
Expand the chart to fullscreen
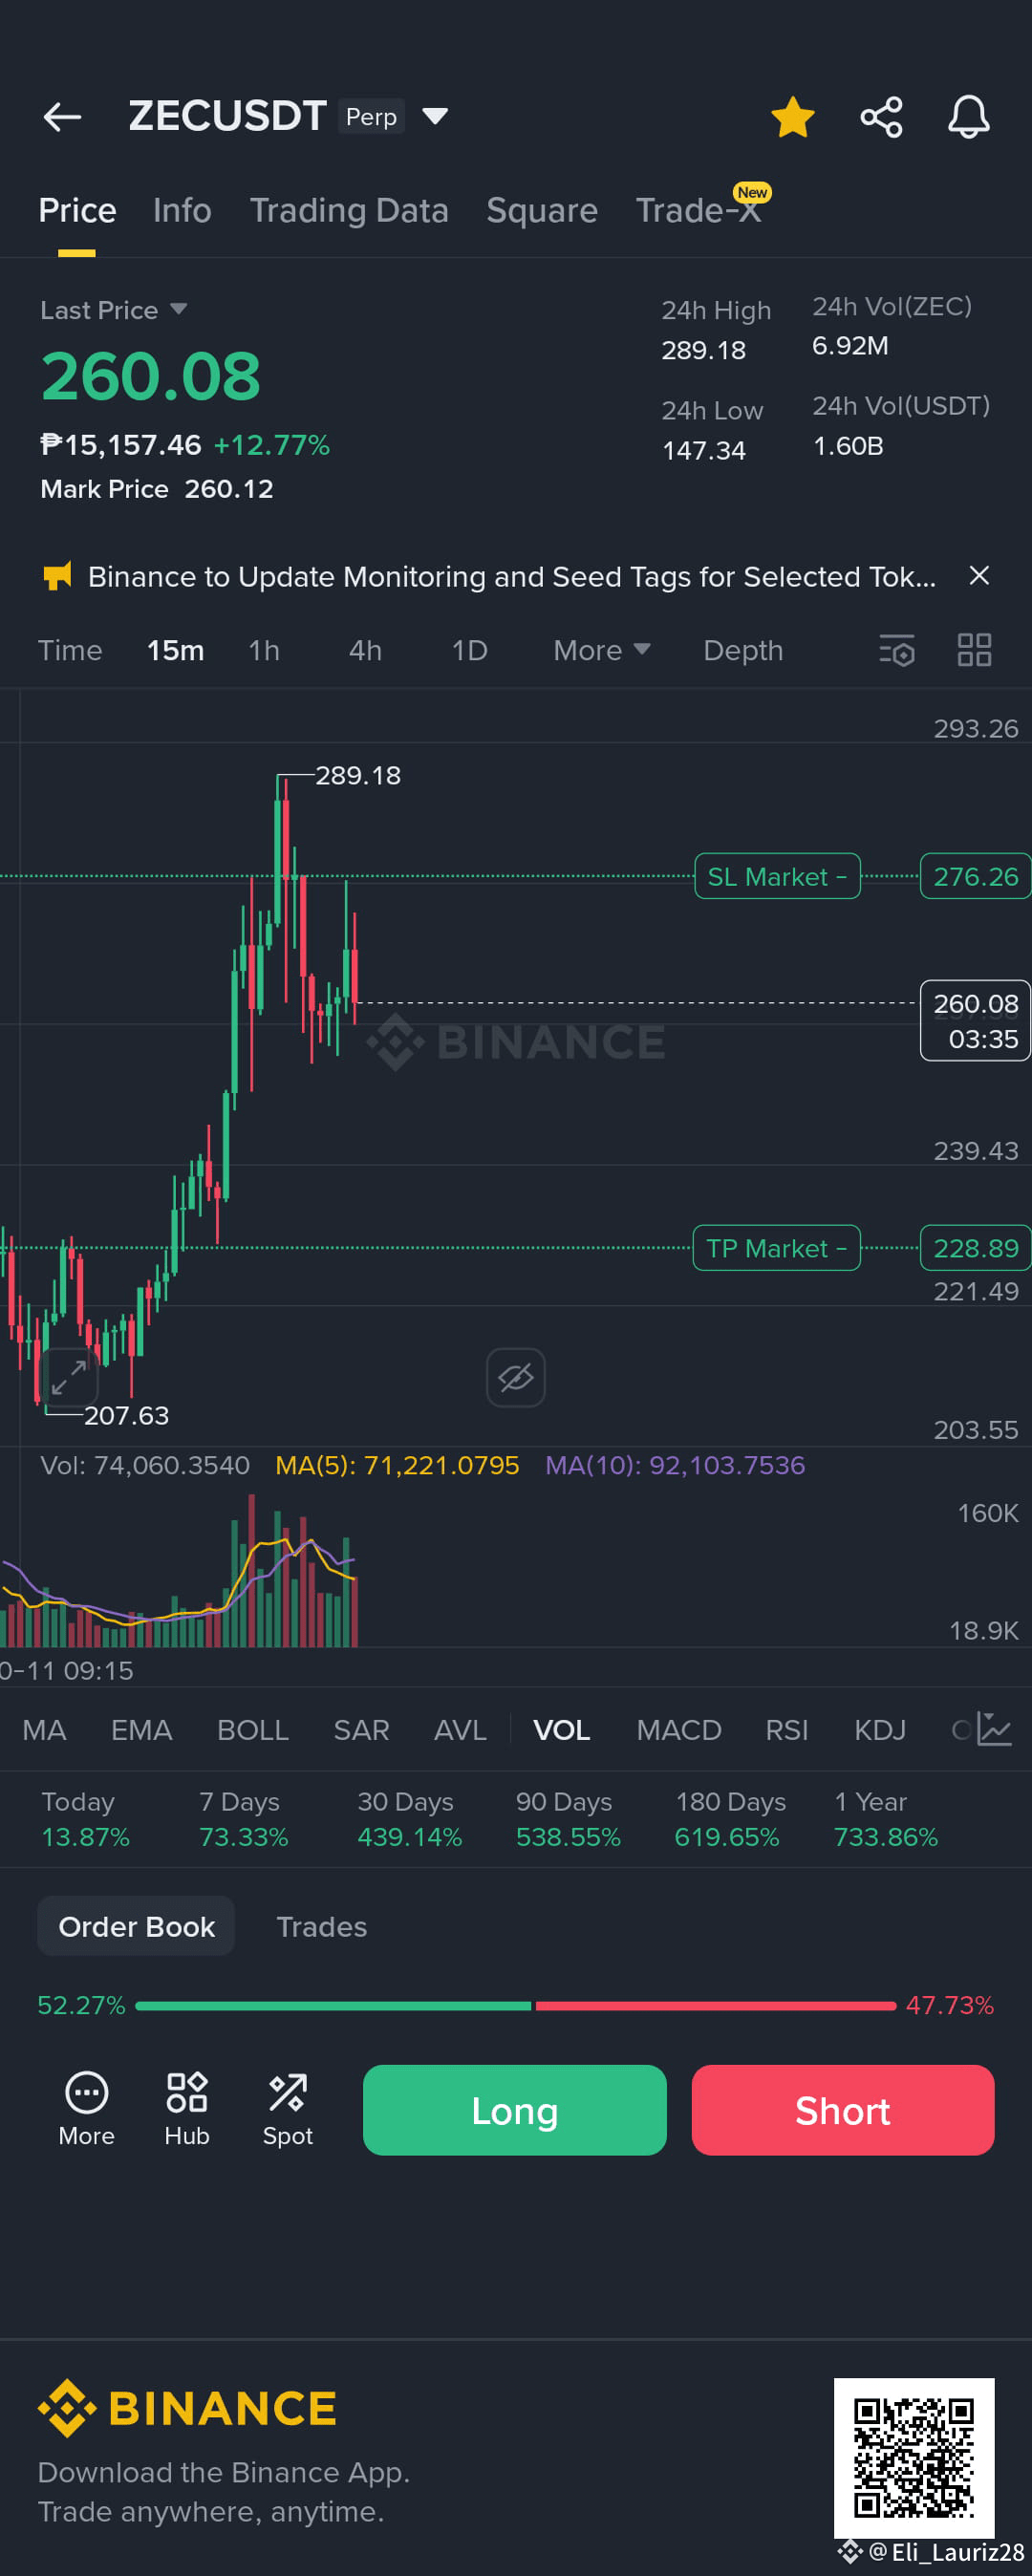click(69, 1377)
